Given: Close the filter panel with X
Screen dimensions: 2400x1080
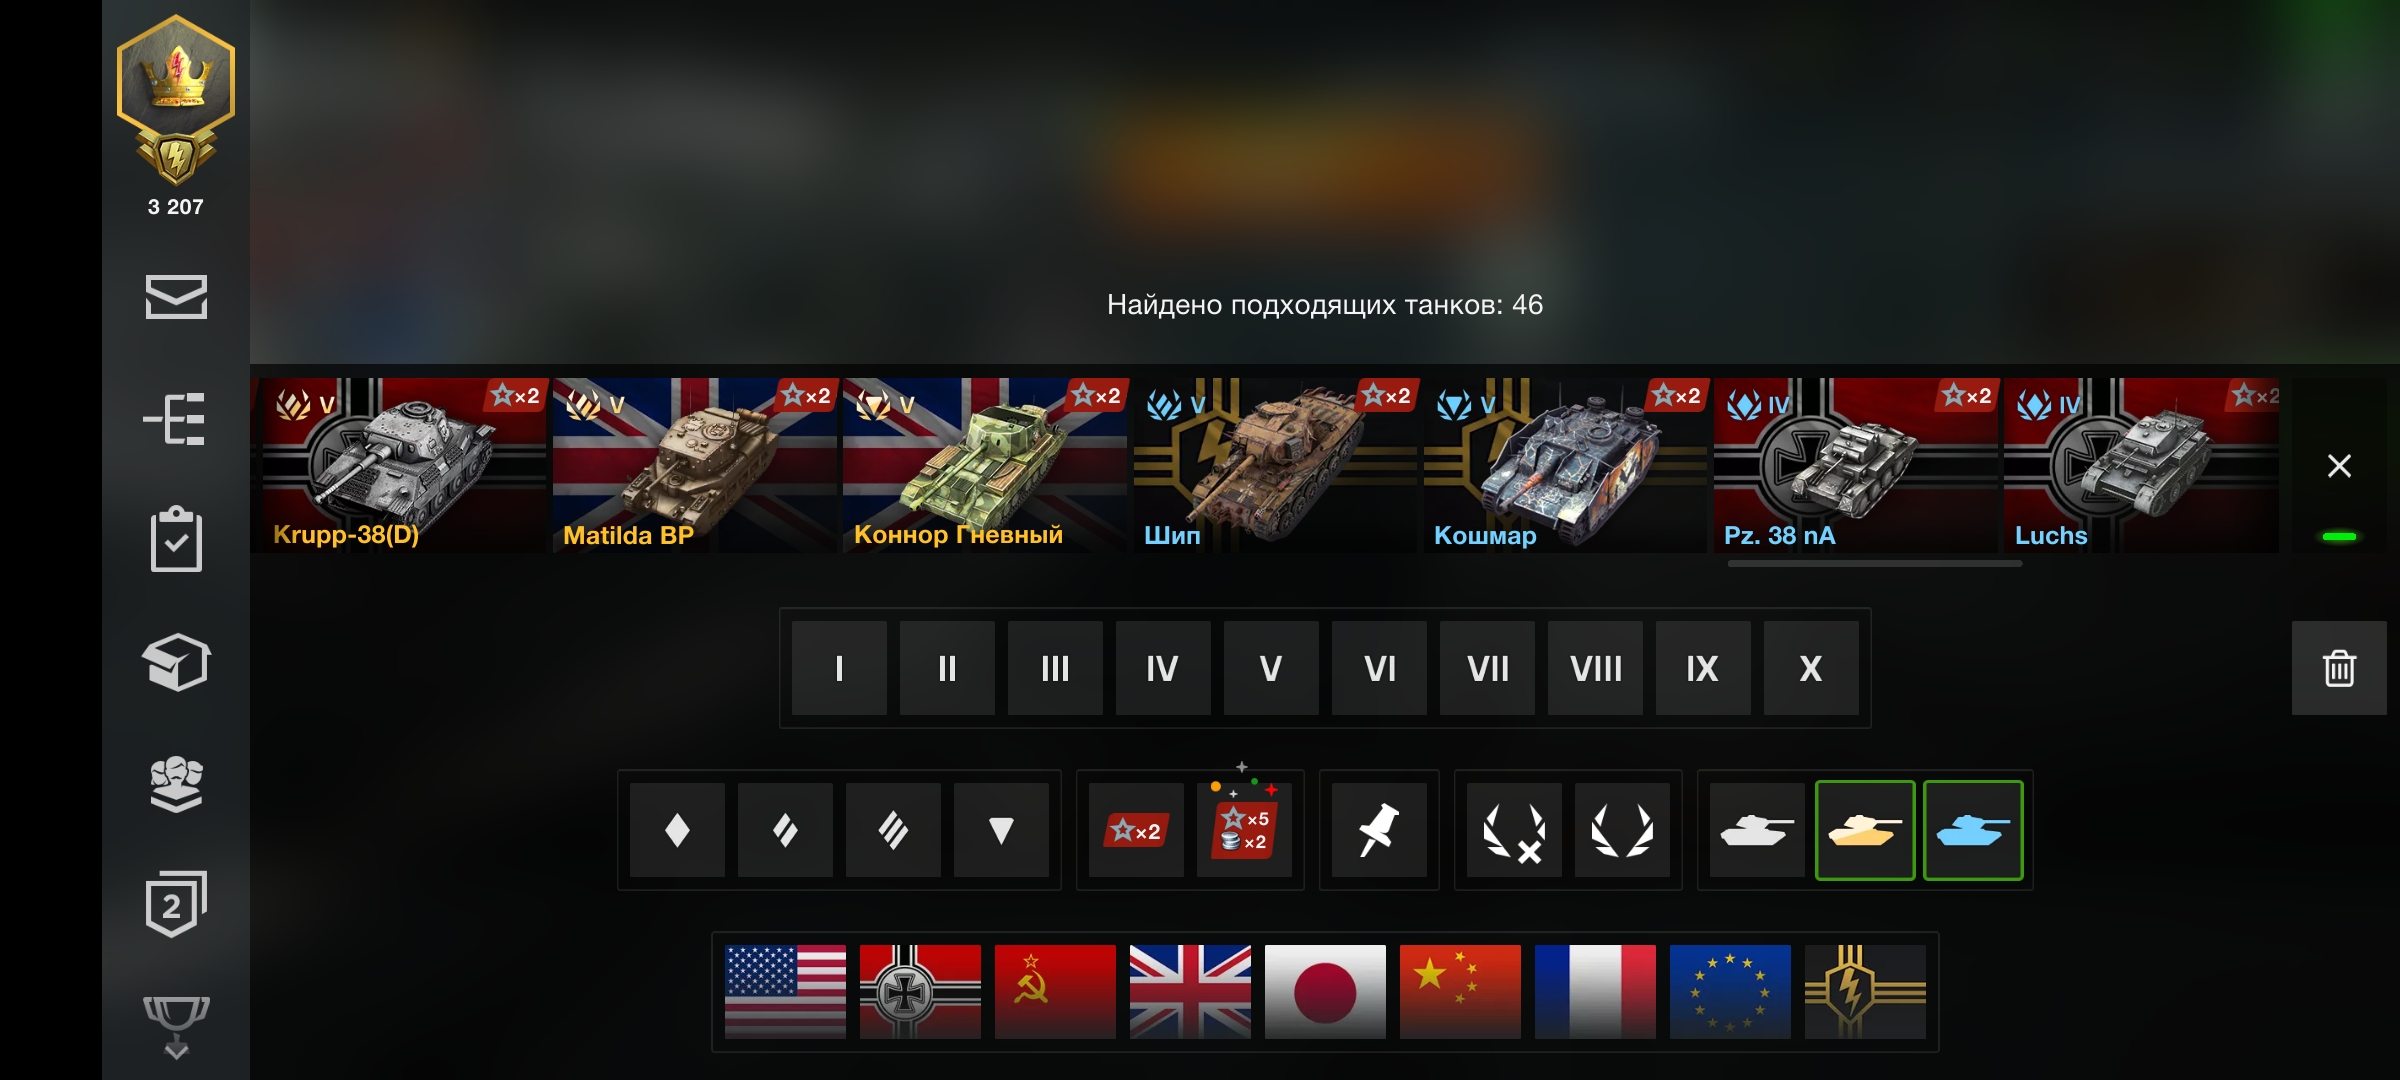Looking at the screenshot, I should 2339,466.
